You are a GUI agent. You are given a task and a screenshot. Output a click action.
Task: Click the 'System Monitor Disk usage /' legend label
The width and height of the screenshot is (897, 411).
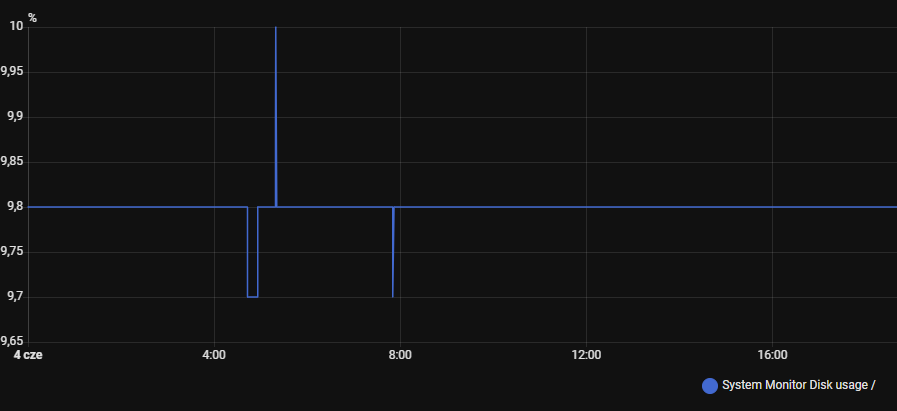pyautogui.click(x=798, y=385)
